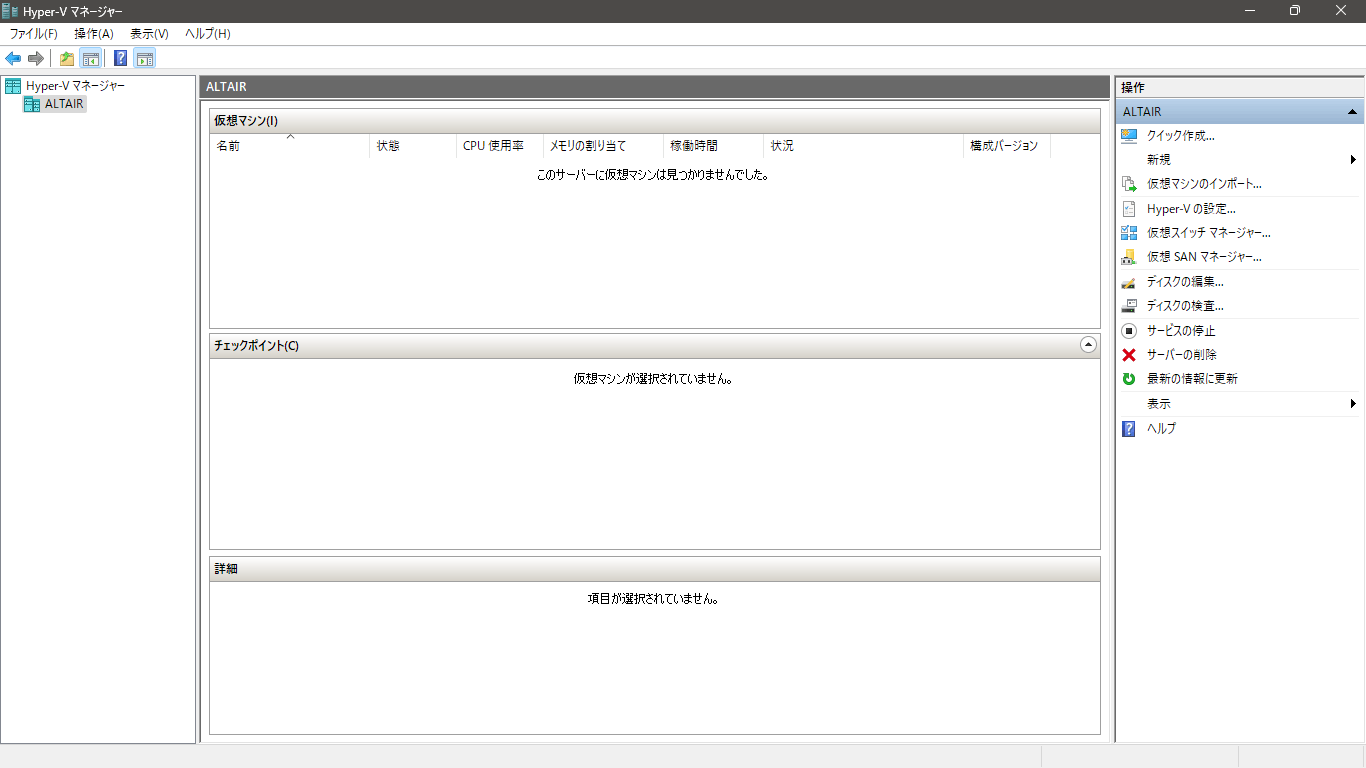
Task: Sort by the CPU 使用率 column header
Action: 500,146
